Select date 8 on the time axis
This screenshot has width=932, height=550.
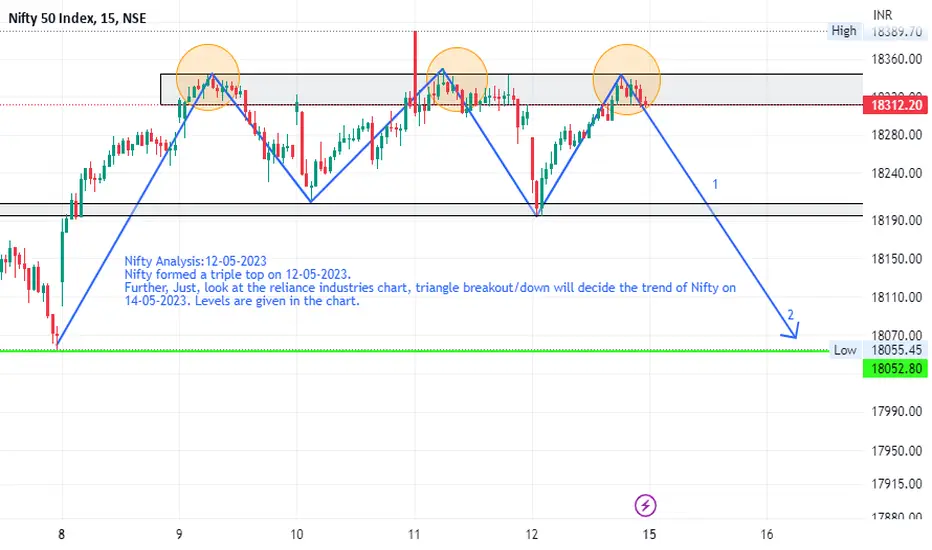62,534
